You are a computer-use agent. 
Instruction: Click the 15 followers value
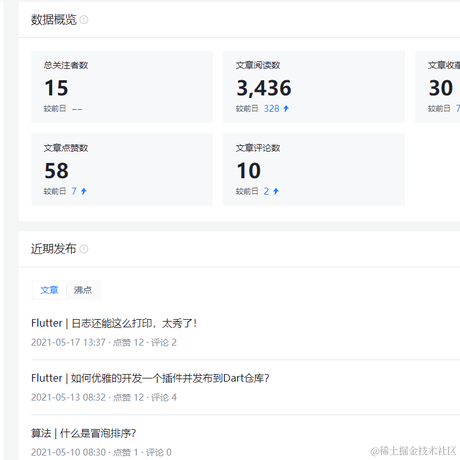tap(56, 88)
